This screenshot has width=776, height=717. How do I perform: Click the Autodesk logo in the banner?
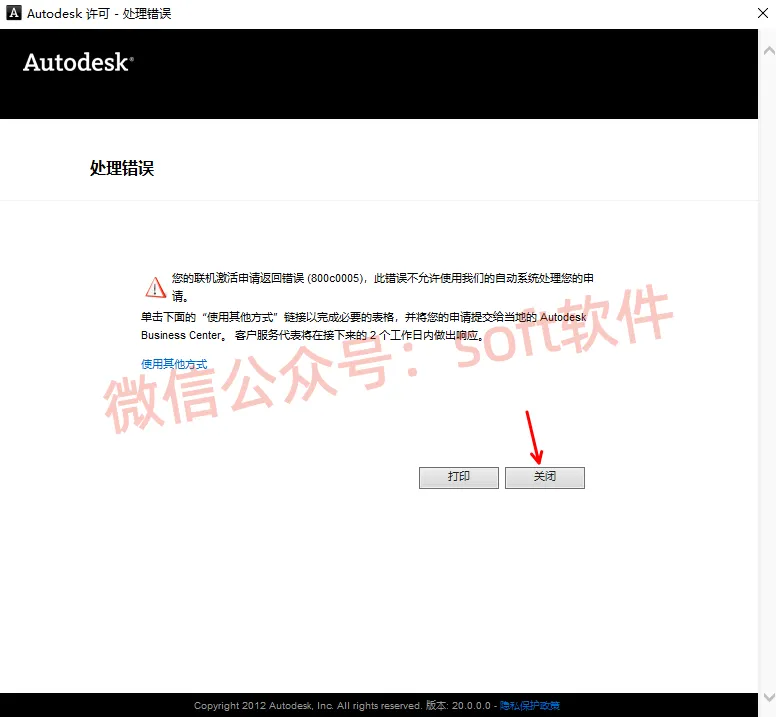coord(78,62)
